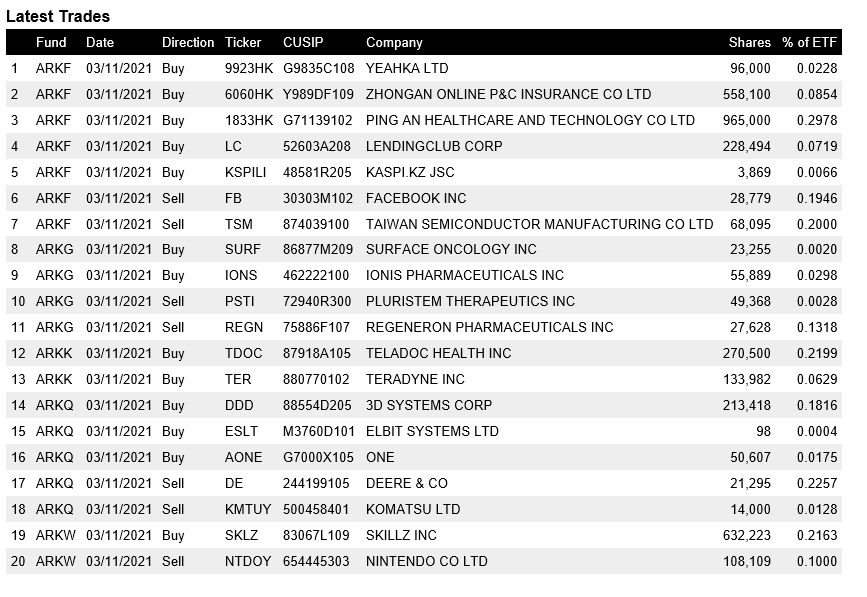Click the % of ETF column header
The width and height of the screenshot is (867, 597).
point(809,43)
